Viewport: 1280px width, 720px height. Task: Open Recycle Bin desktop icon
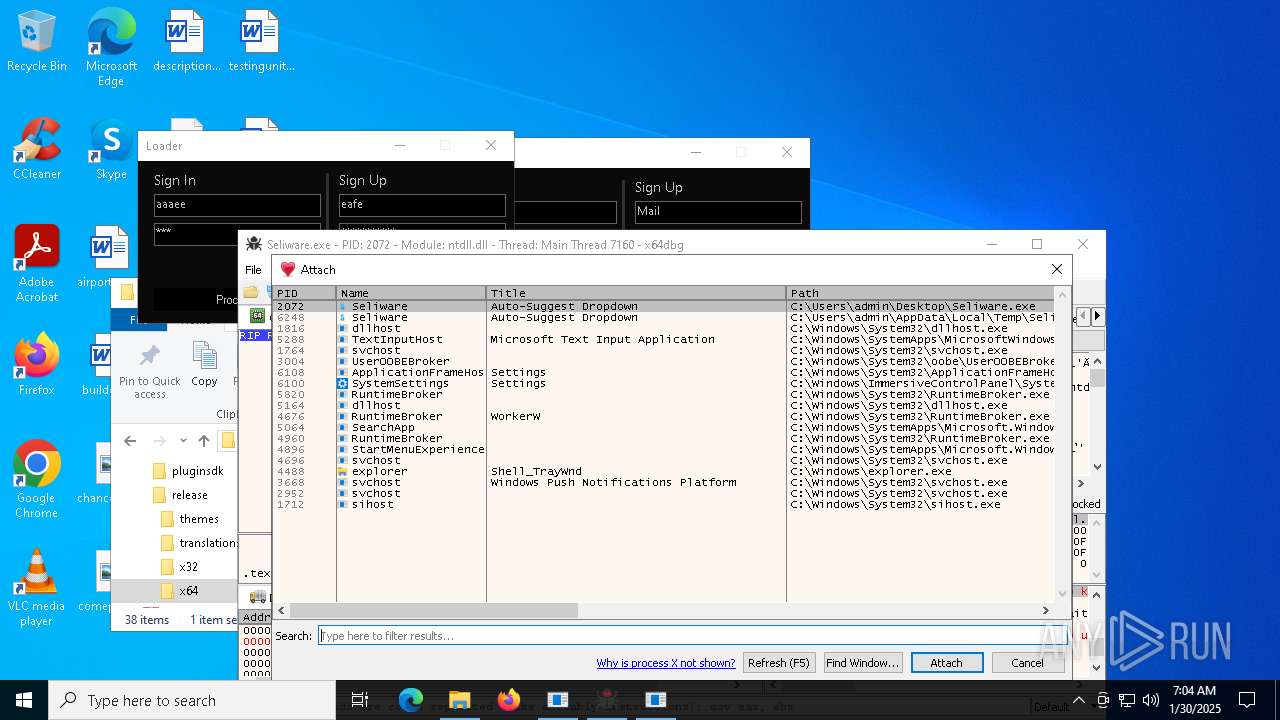[37, 41]
